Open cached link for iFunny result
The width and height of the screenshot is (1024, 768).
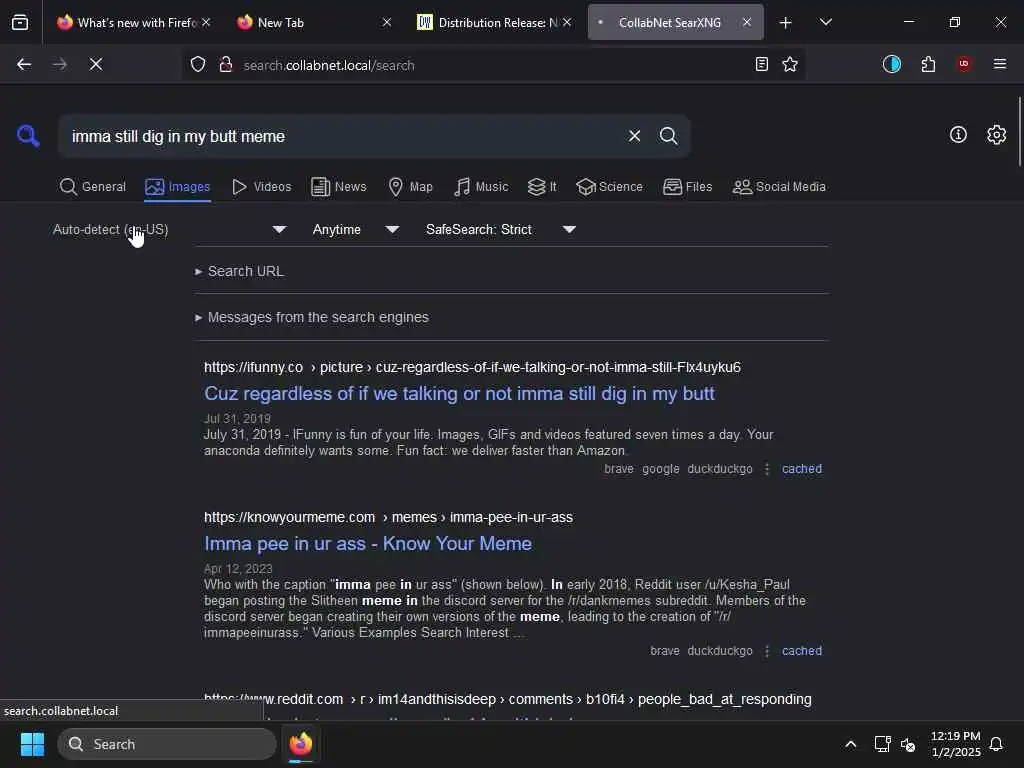(802, 469)
